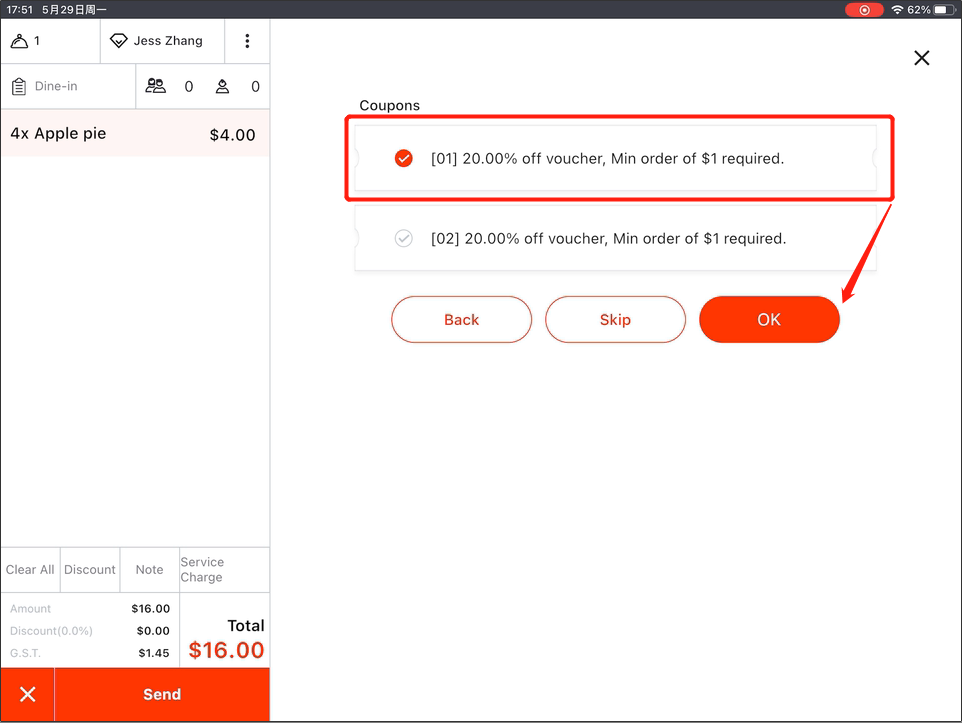Screen dimensions: 962x723
Task: Click the white X cancel order icon
Action: pos(28,694)
